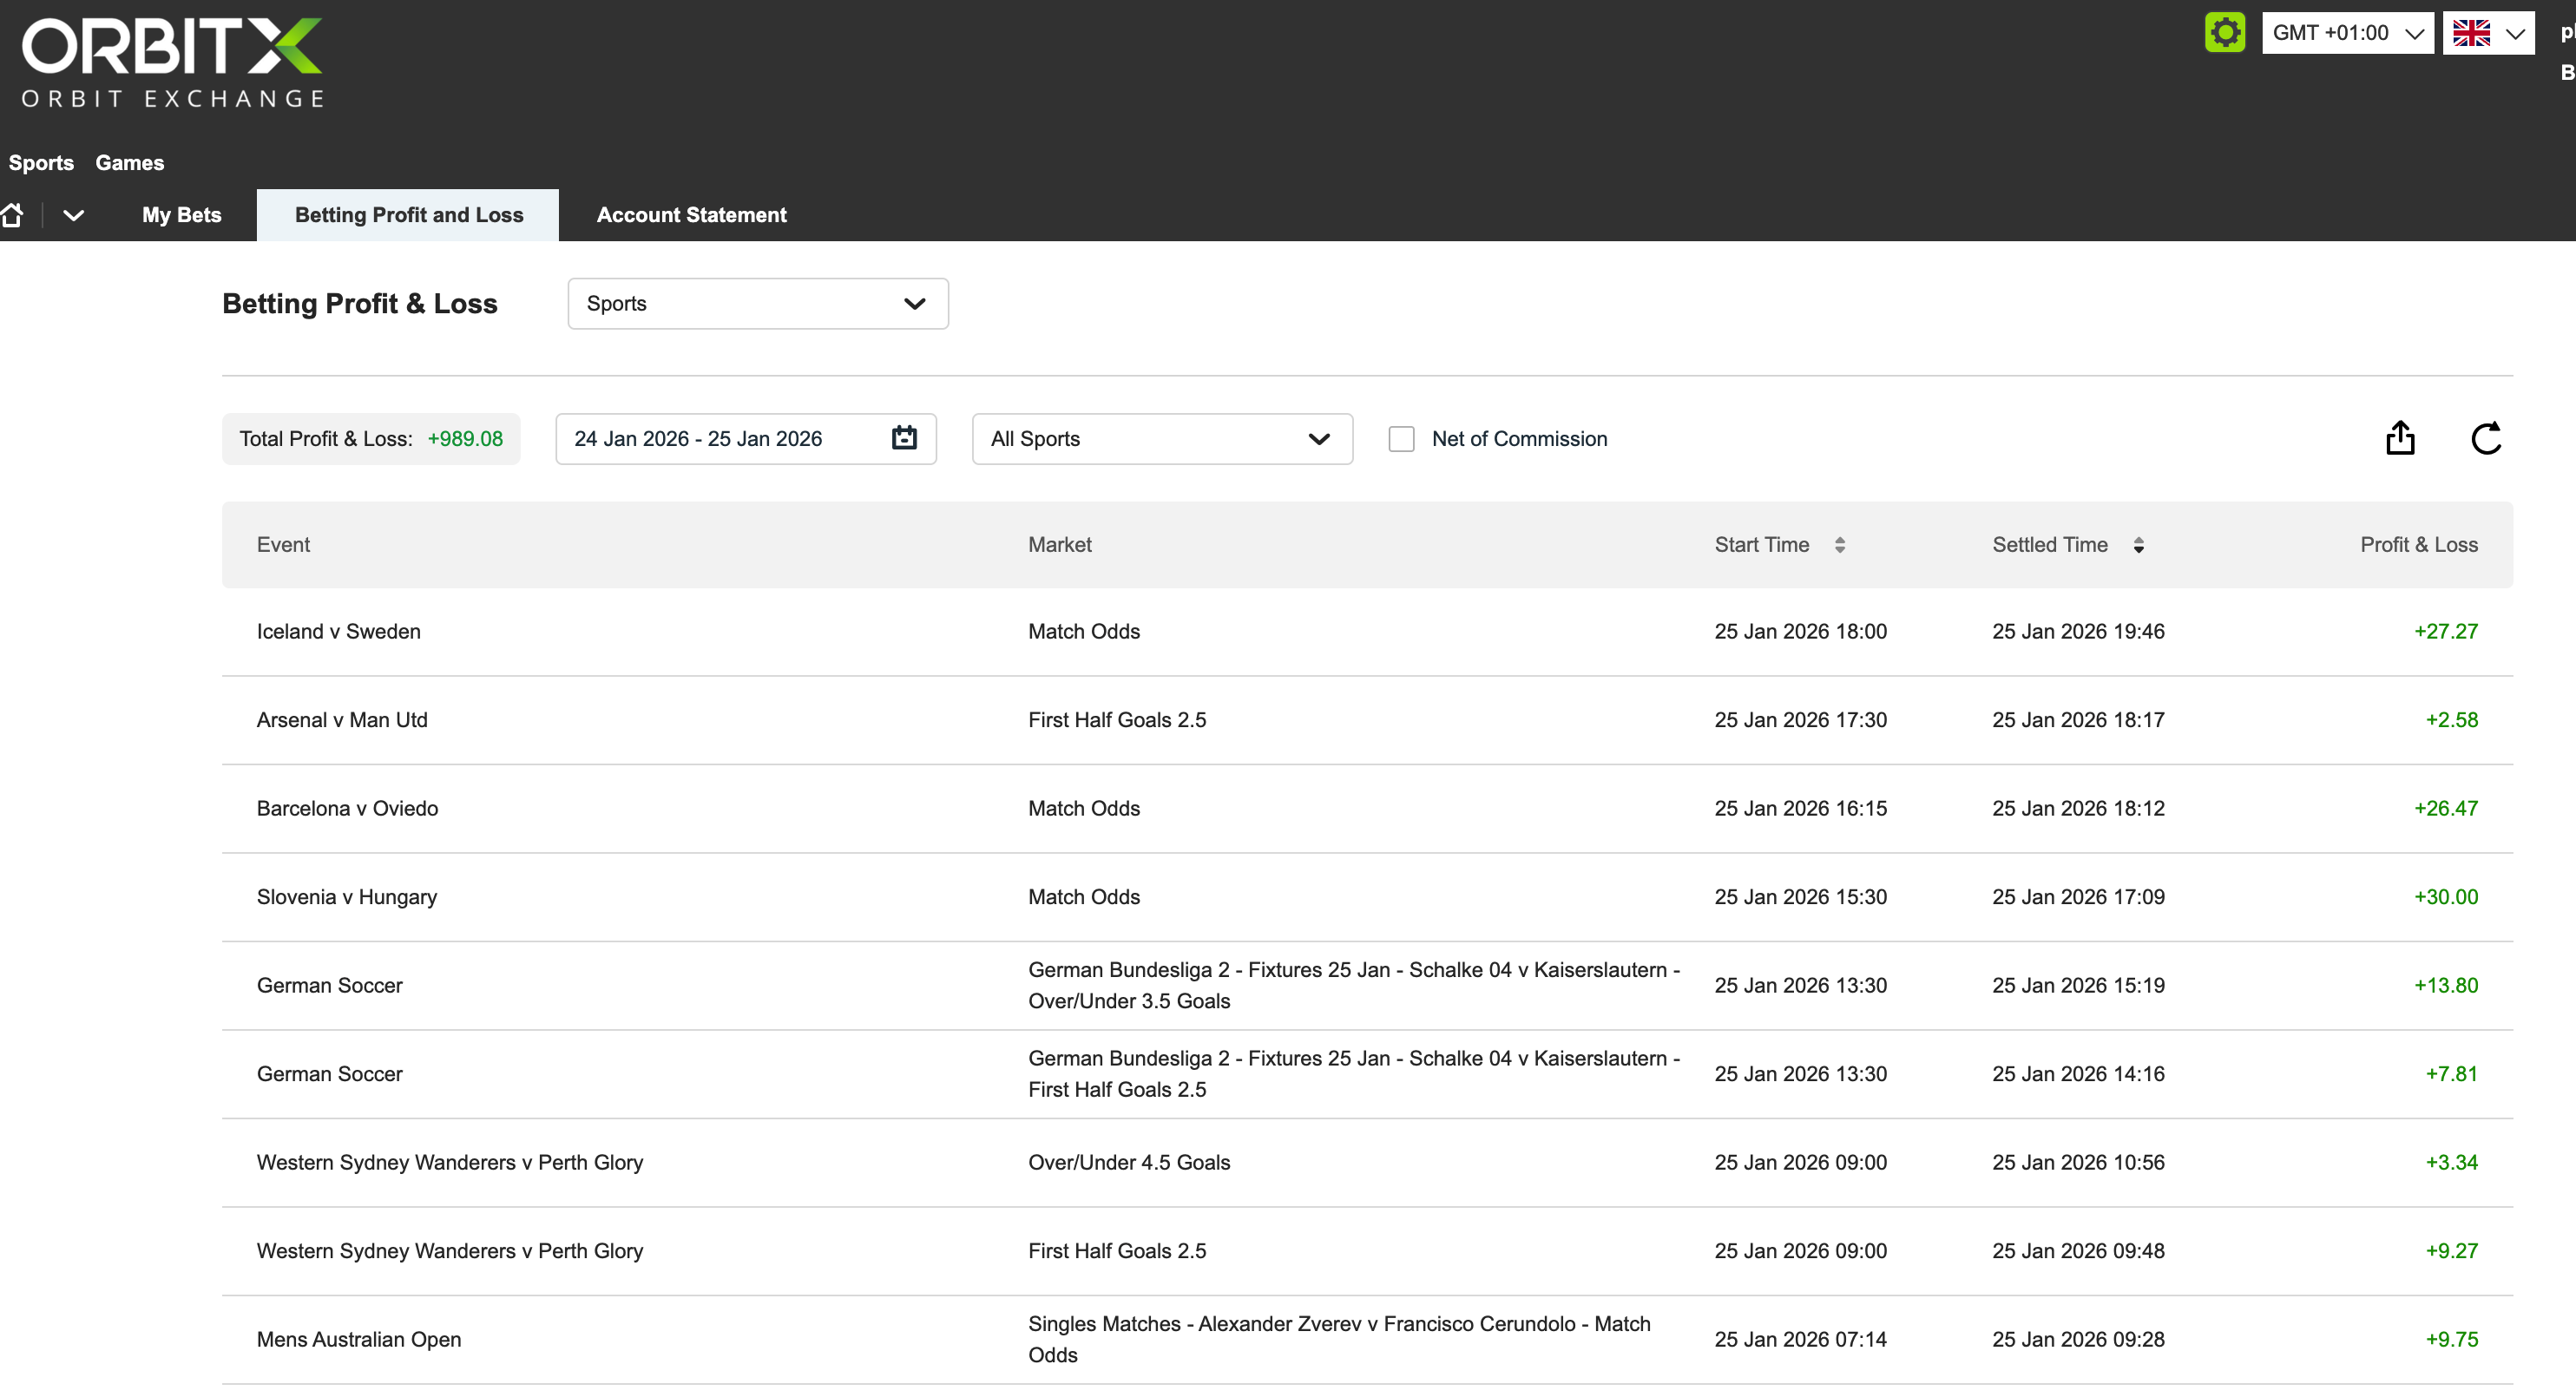Click the +7.81 profit value
The width and height of the screenshot is (2576, 1397).
(2452, 1074)
